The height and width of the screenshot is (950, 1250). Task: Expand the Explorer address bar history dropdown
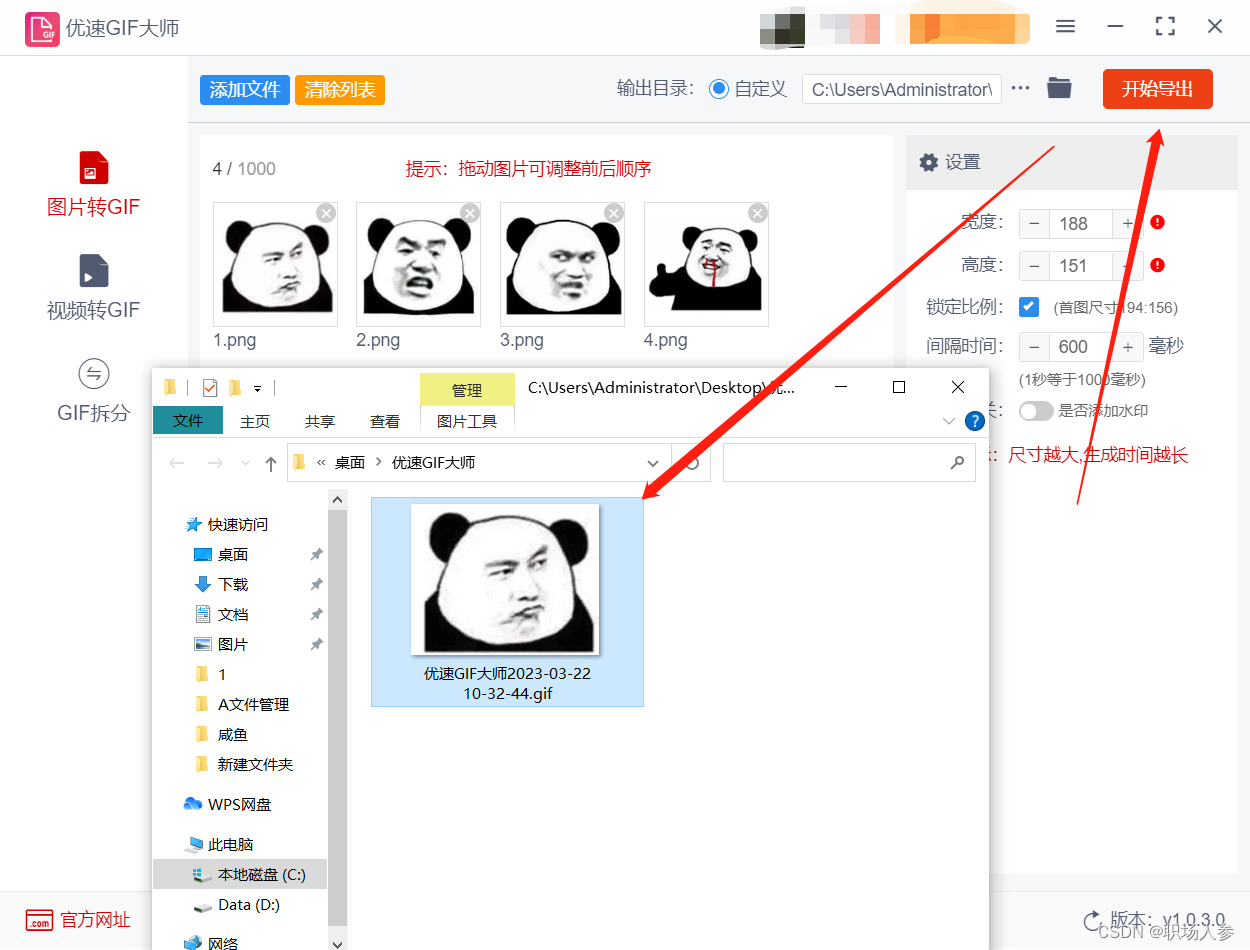[653, 463]
